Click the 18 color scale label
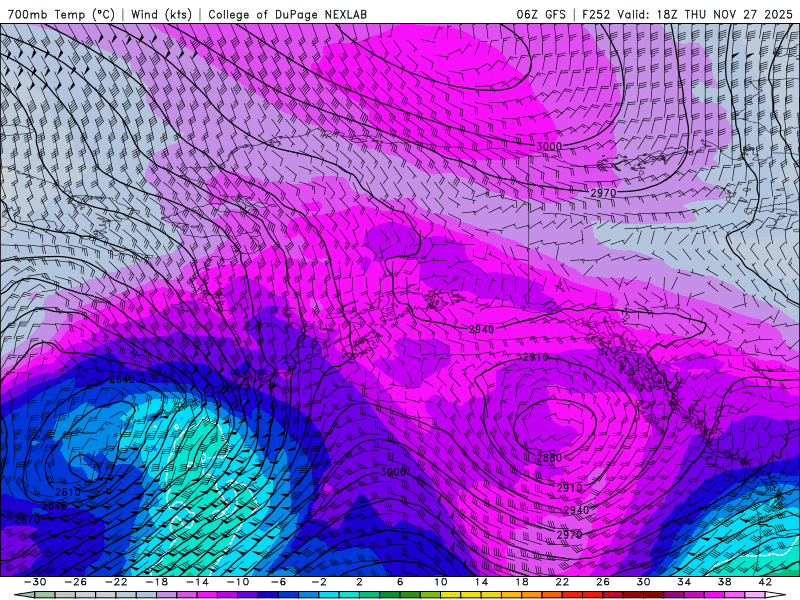The height and width of the screenshot is (600, 800). [x=521, y=582]
